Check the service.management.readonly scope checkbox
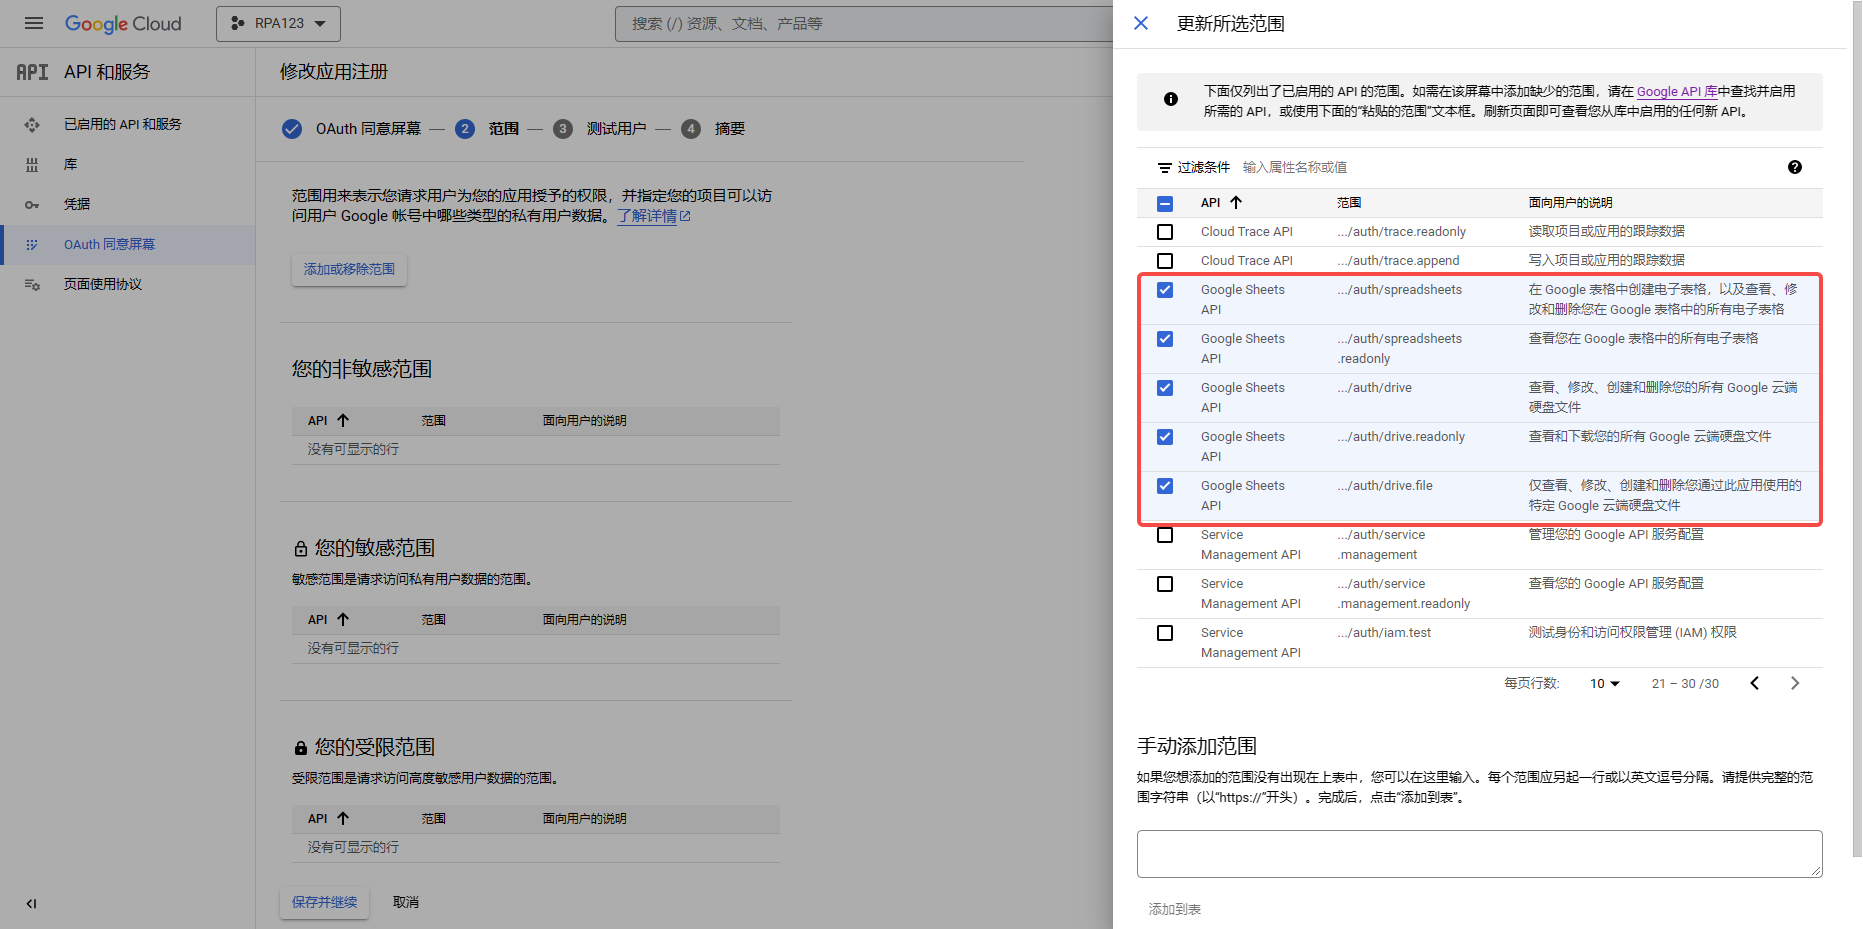1863x929 pixels. pos(1165,584)
